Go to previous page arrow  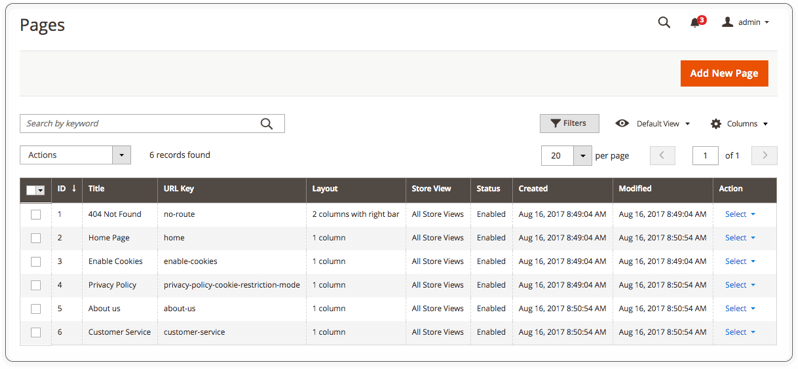(x=663, y=156)
